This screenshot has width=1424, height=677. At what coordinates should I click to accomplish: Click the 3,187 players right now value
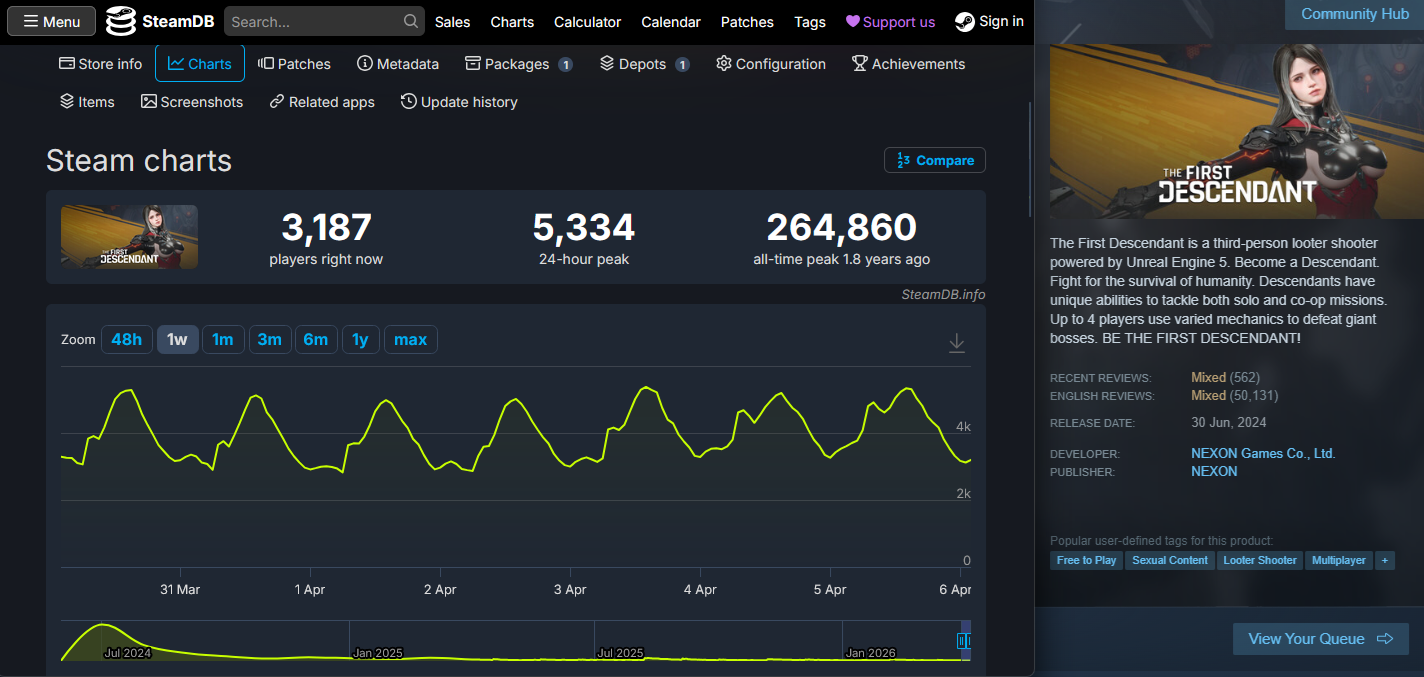[326, 228]
